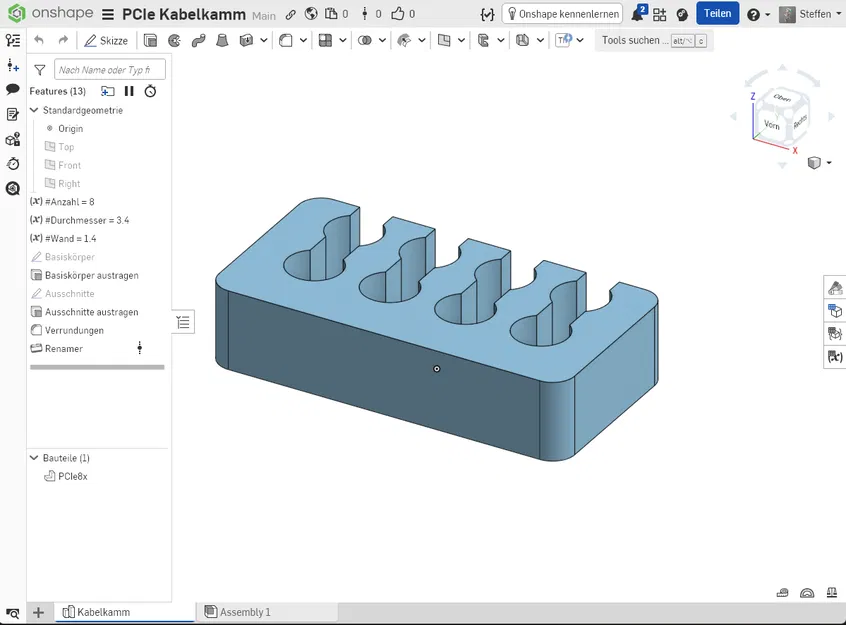Click the Skizze sketch tool button
This screenshot has height=625, width=846.
pyautogui.click(x=106, y=41)
